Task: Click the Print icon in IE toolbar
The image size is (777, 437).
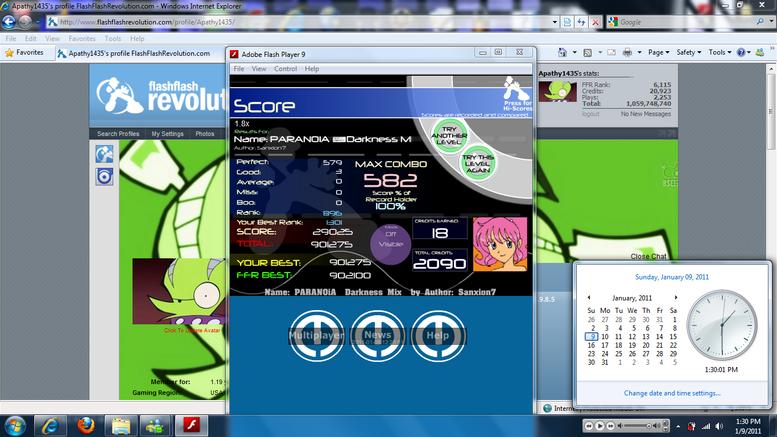Action: [x=627, y=52]
